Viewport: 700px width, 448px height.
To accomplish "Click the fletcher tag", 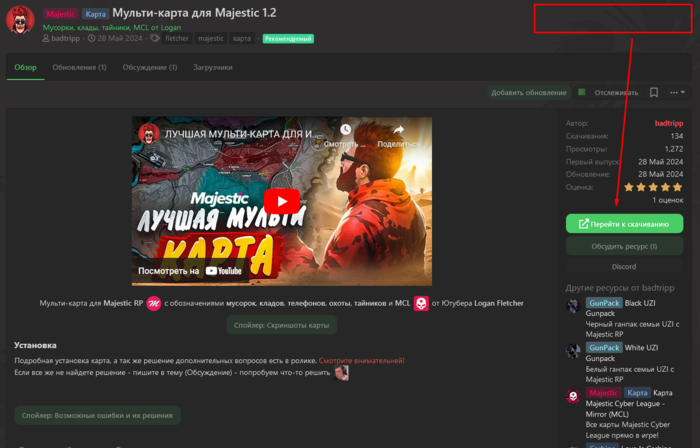I will pos(177,38).
